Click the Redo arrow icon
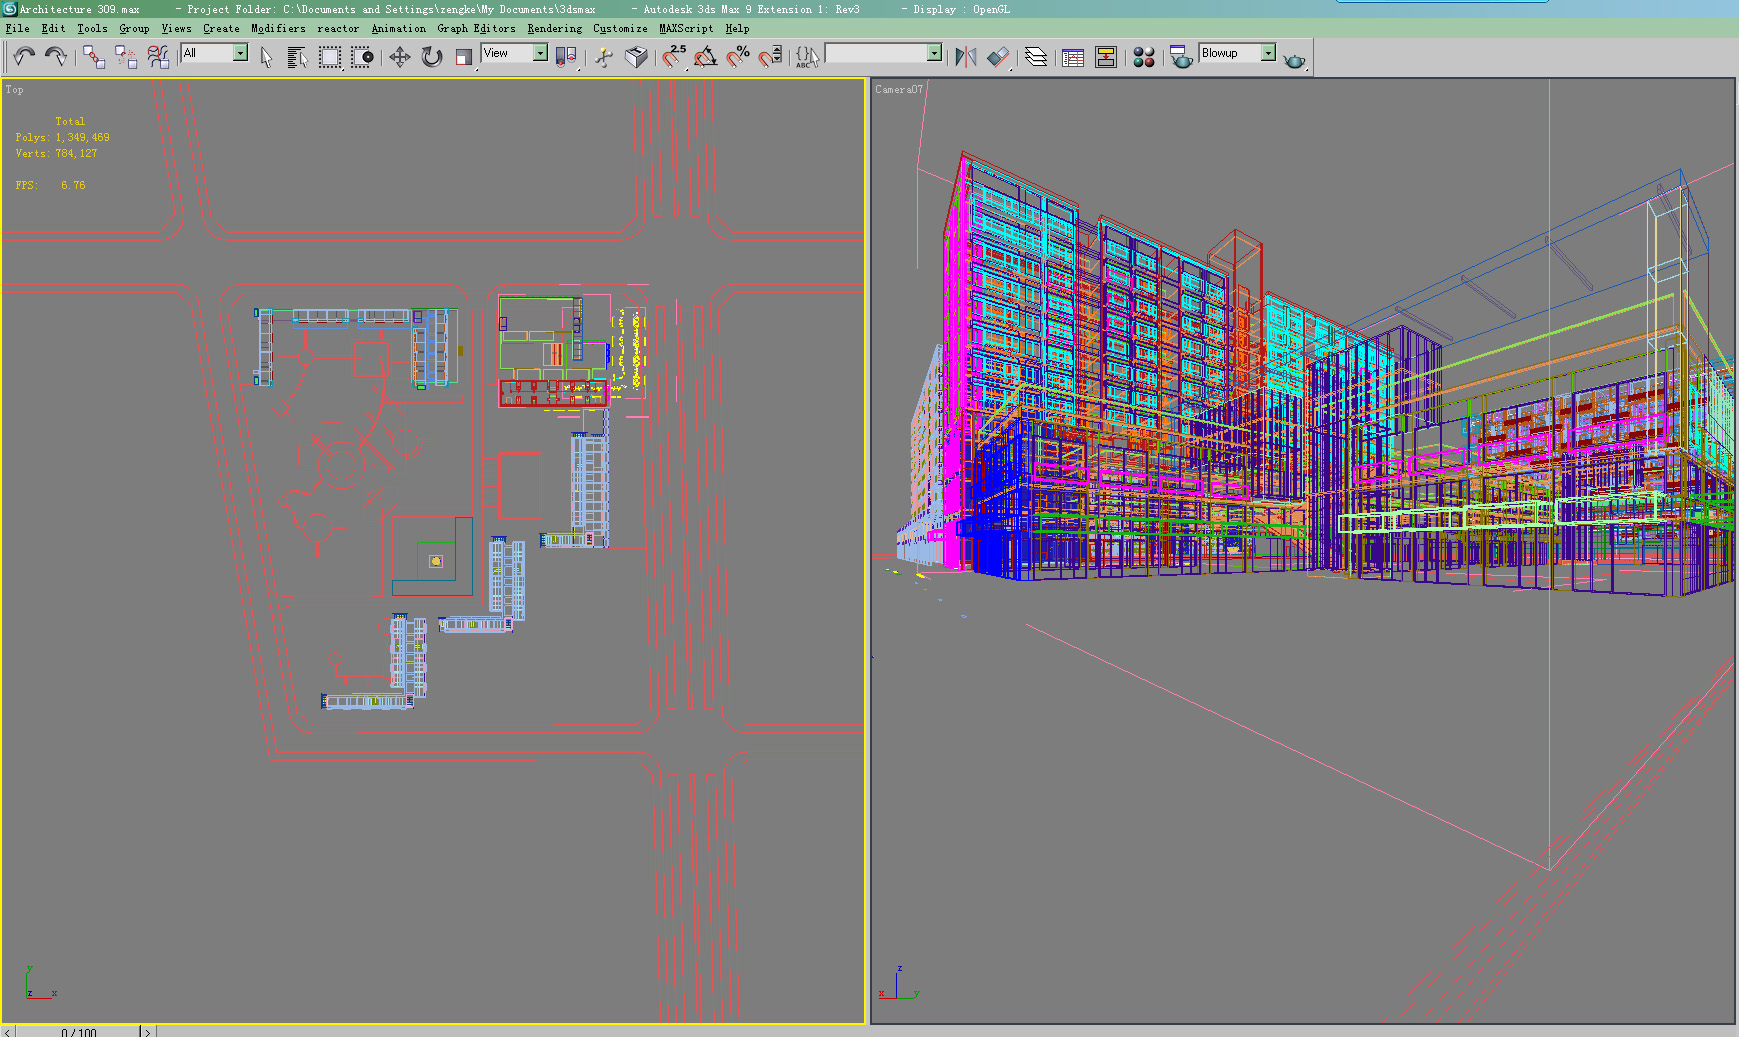 [x=56, y=57]
